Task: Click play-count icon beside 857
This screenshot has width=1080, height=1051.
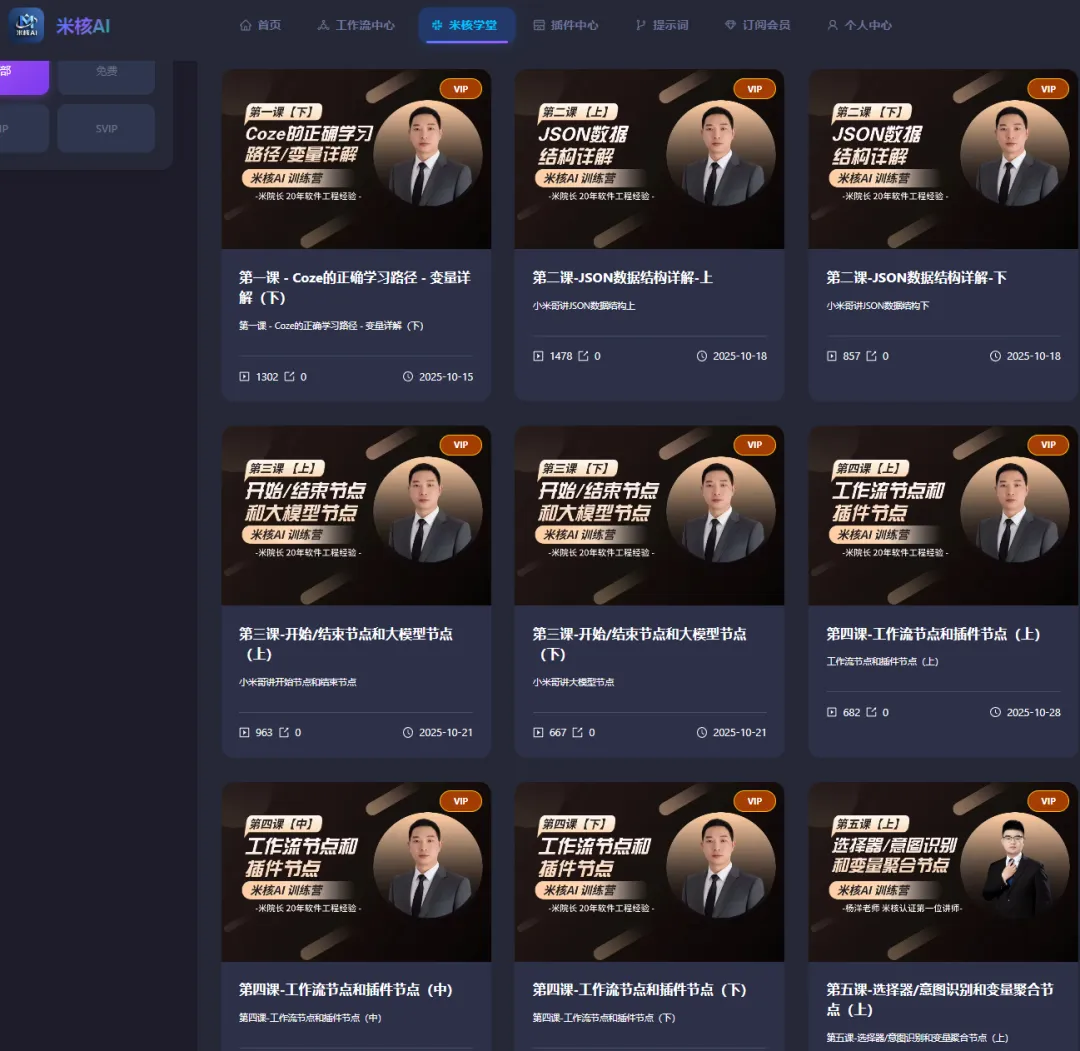Action: point(831,356)
